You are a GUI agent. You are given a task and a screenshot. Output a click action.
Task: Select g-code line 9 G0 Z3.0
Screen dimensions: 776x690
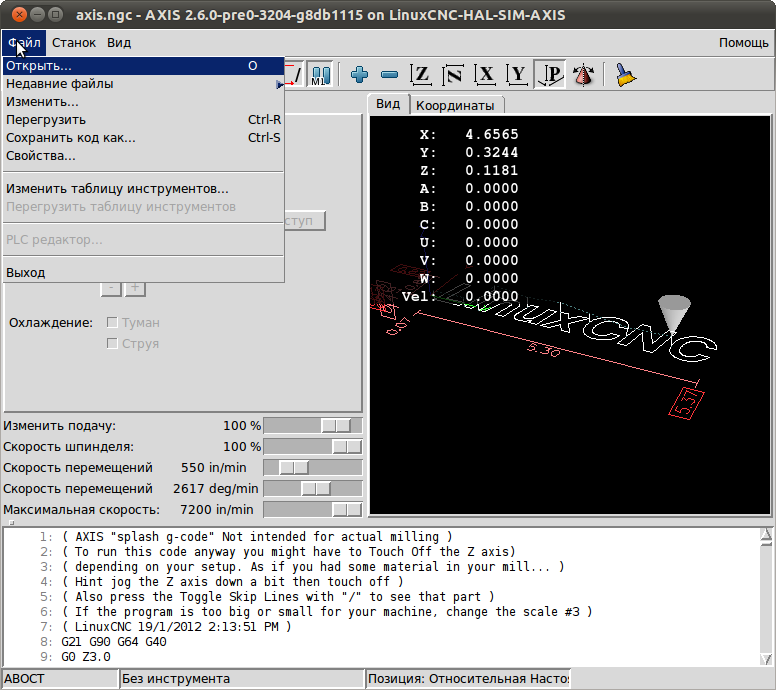coord(86,657)
